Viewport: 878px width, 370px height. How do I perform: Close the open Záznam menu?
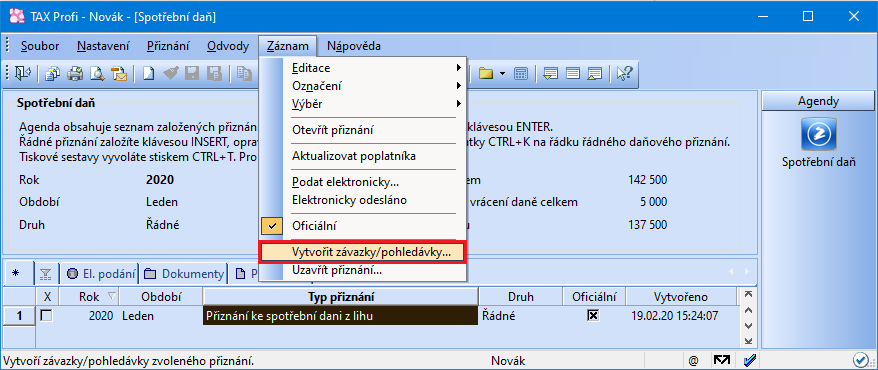tap(288, 46)
